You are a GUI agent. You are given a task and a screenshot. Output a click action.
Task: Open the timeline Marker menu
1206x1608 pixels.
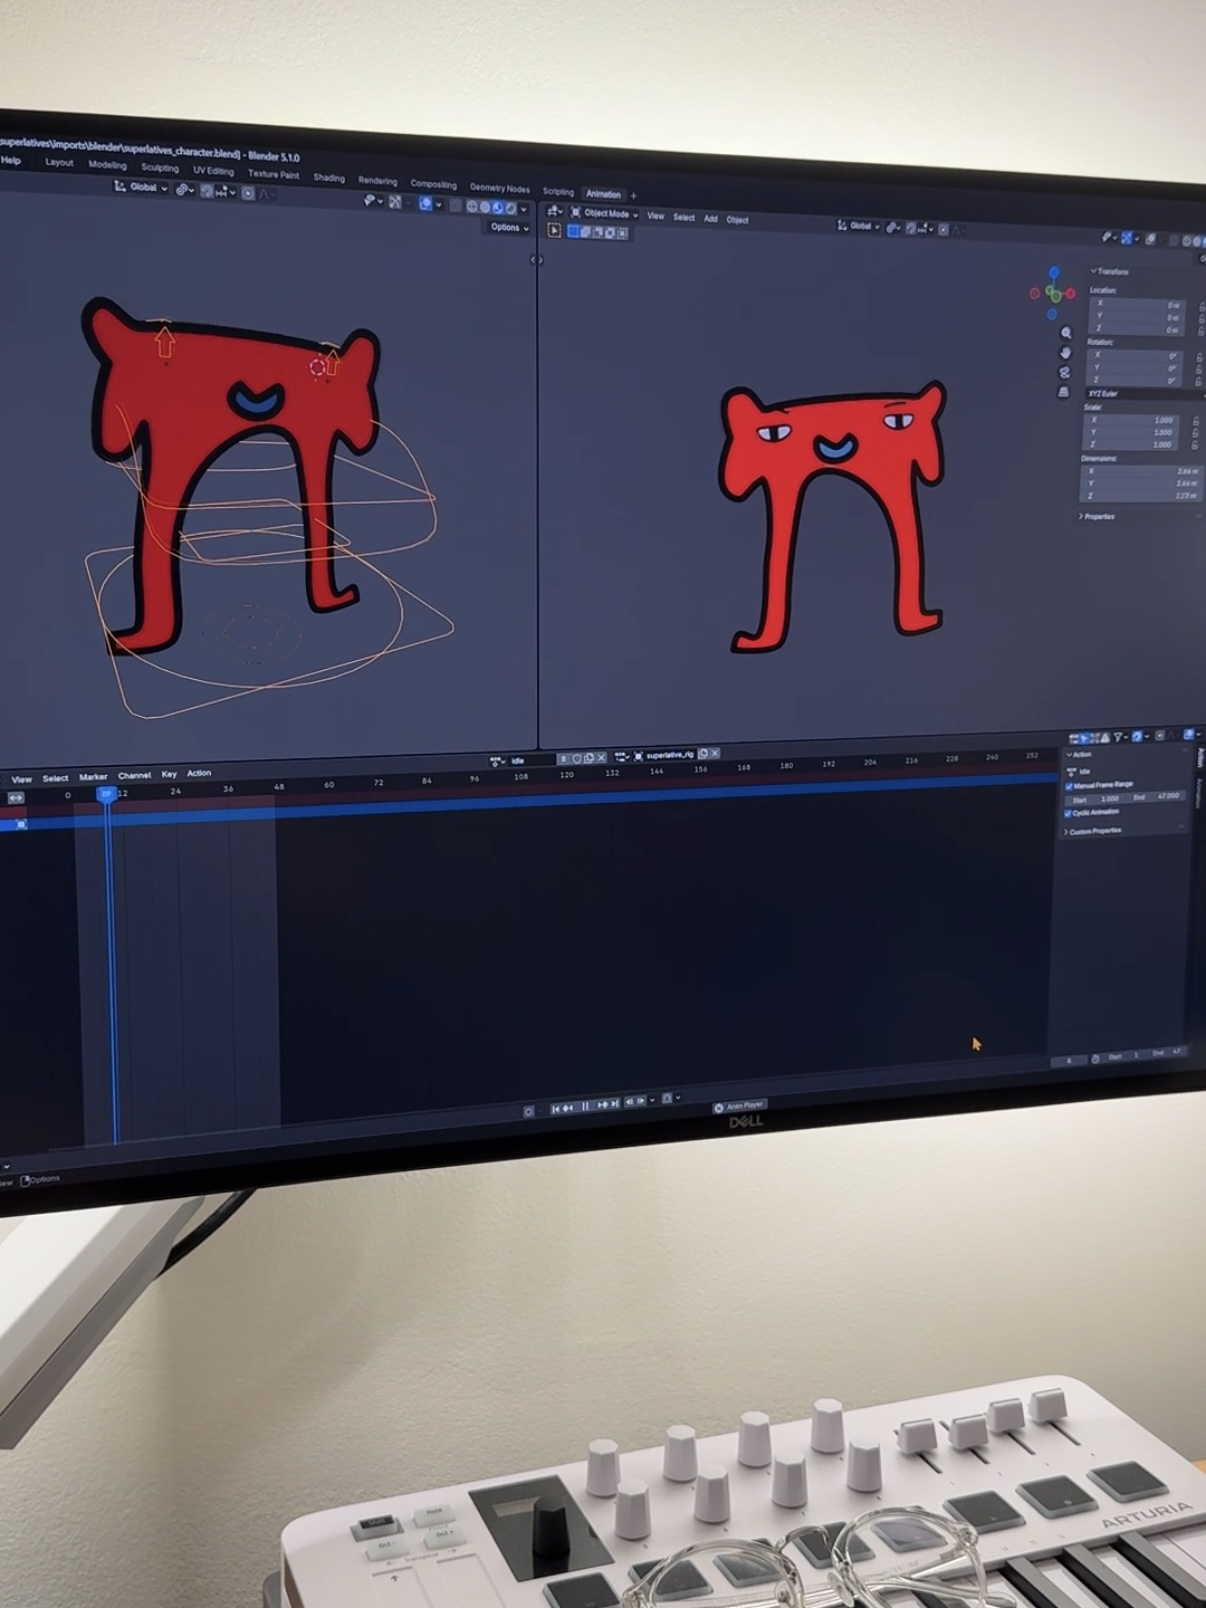click(93, 777)
